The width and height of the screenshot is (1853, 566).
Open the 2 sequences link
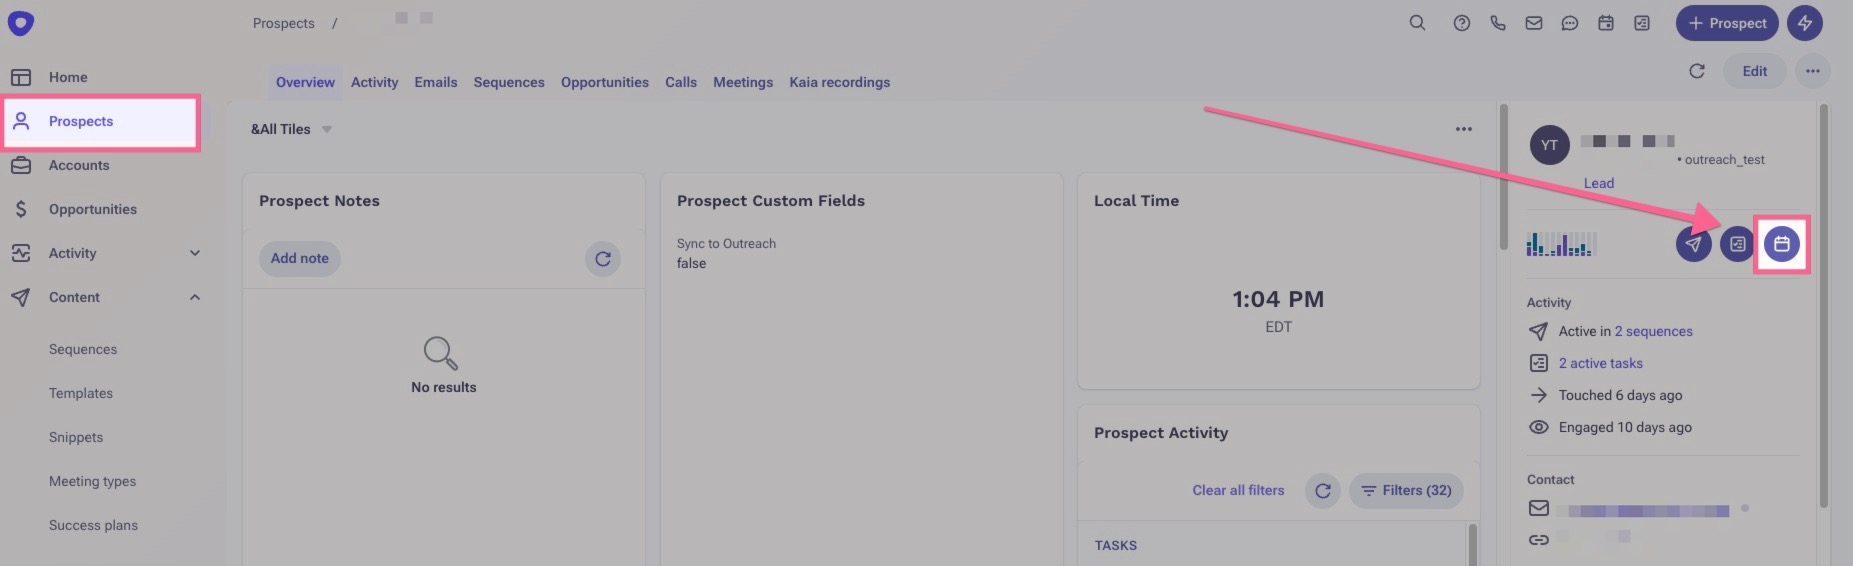[x=1654, y=332]
